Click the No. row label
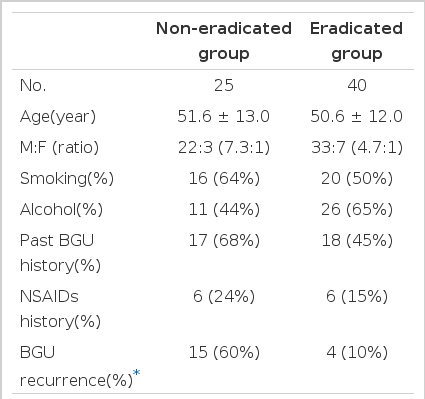This screenshot has width=425, height=399. [33, 85]
